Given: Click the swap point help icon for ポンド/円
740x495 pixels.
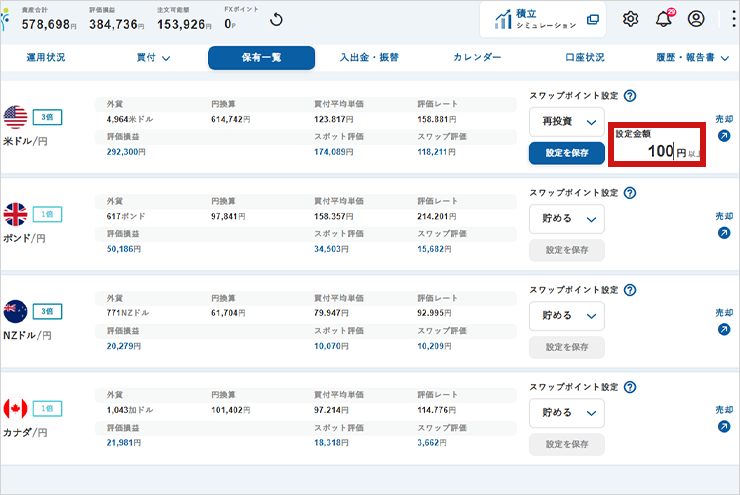Looking at the screenshot, I should [630, 193].
